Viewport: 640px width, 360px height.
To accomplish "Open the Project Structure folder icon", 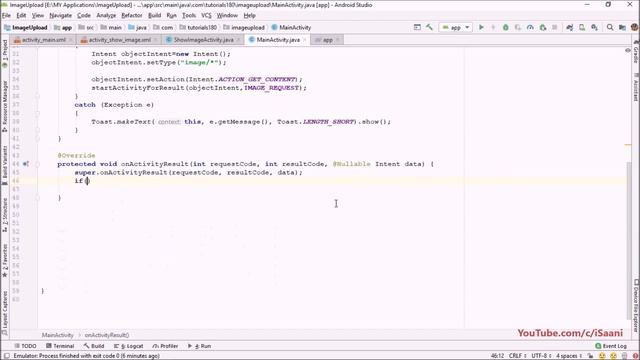I will coord(622,27).
